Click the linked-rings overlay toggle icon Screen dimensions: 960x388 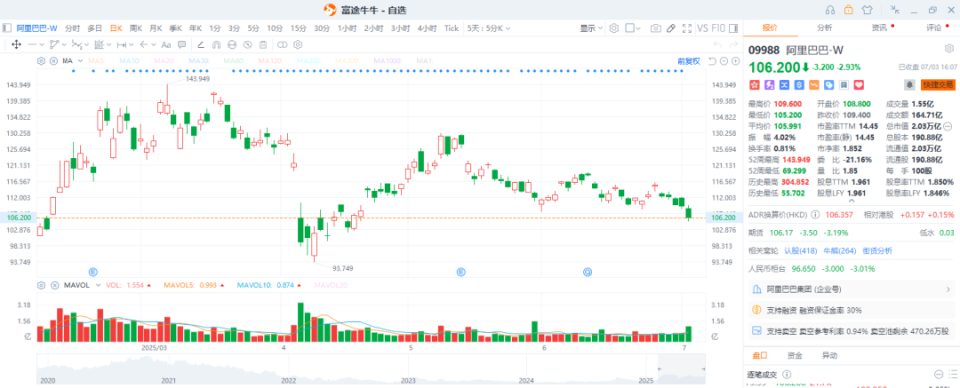tap(282, 45)
